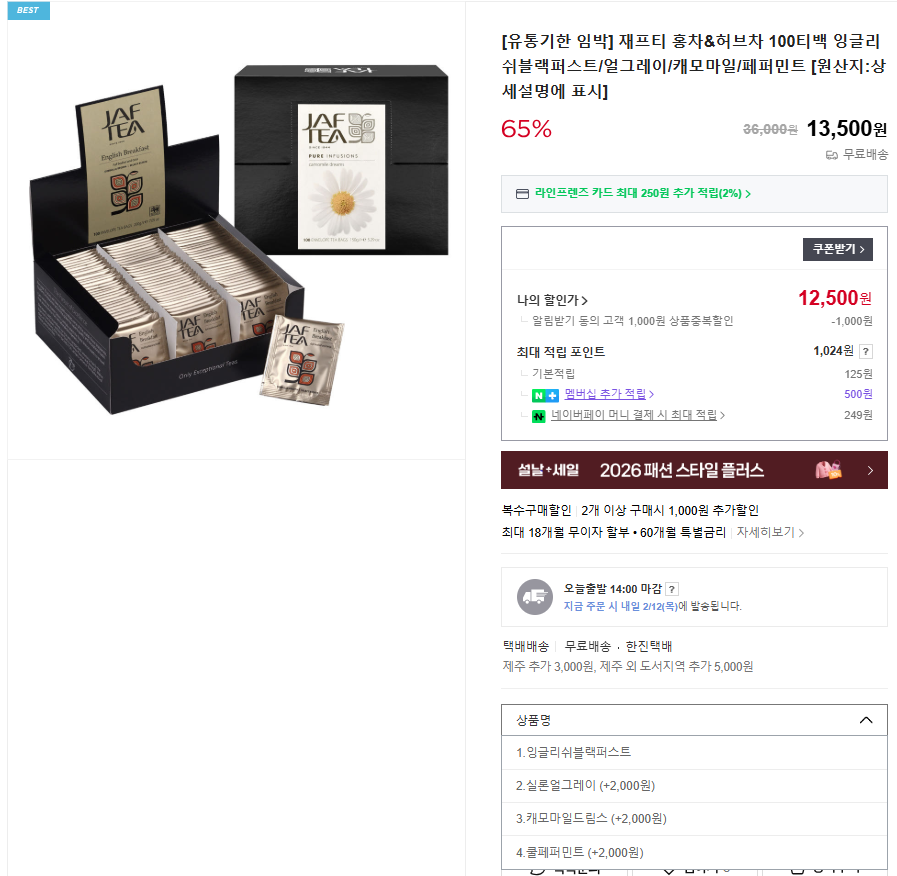This screenshot has width=897, height=876.
Task: Click the free shipping truck icon
Action: click(832, 154)
